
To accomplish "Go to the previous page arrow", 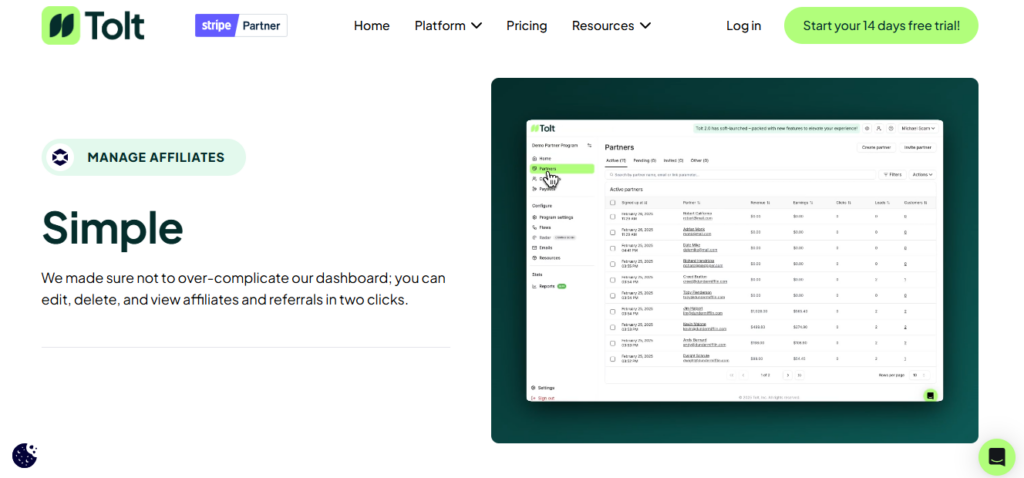I will click(x=743, y=375).
